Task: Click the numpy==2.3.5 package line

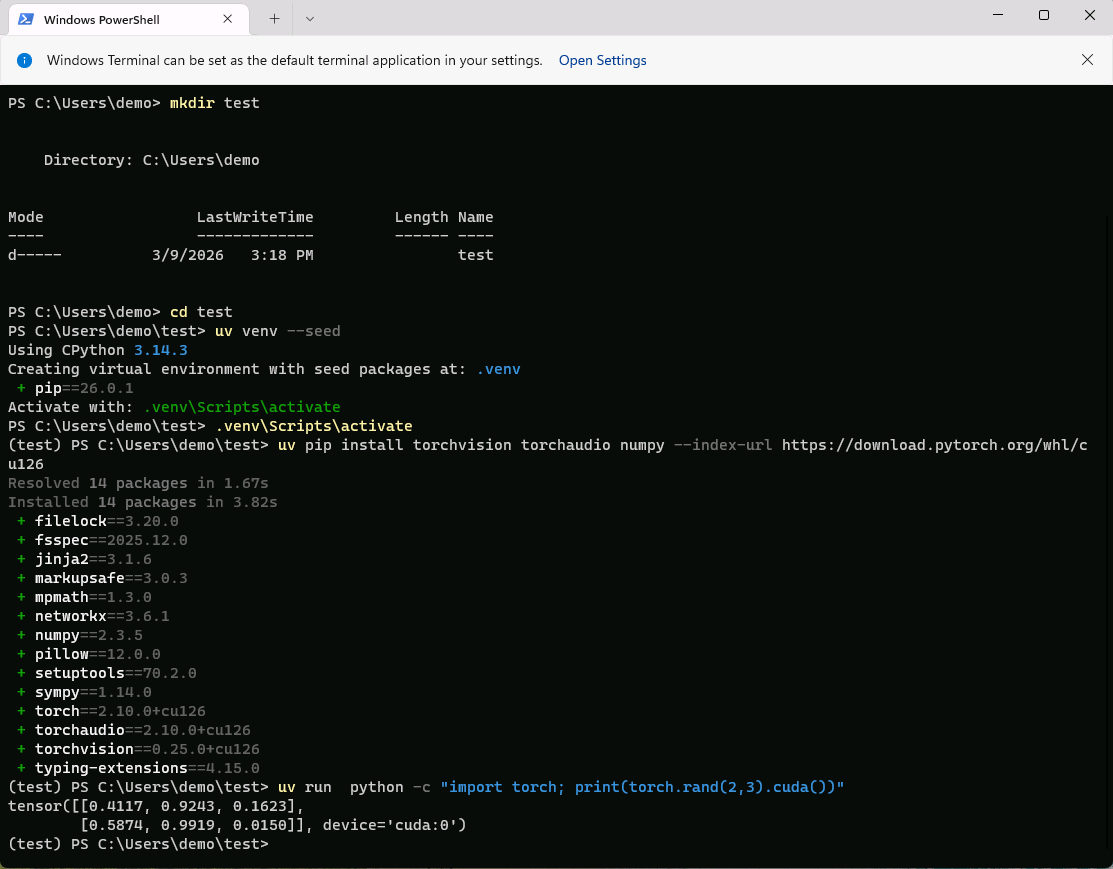Action: (88, 635)
